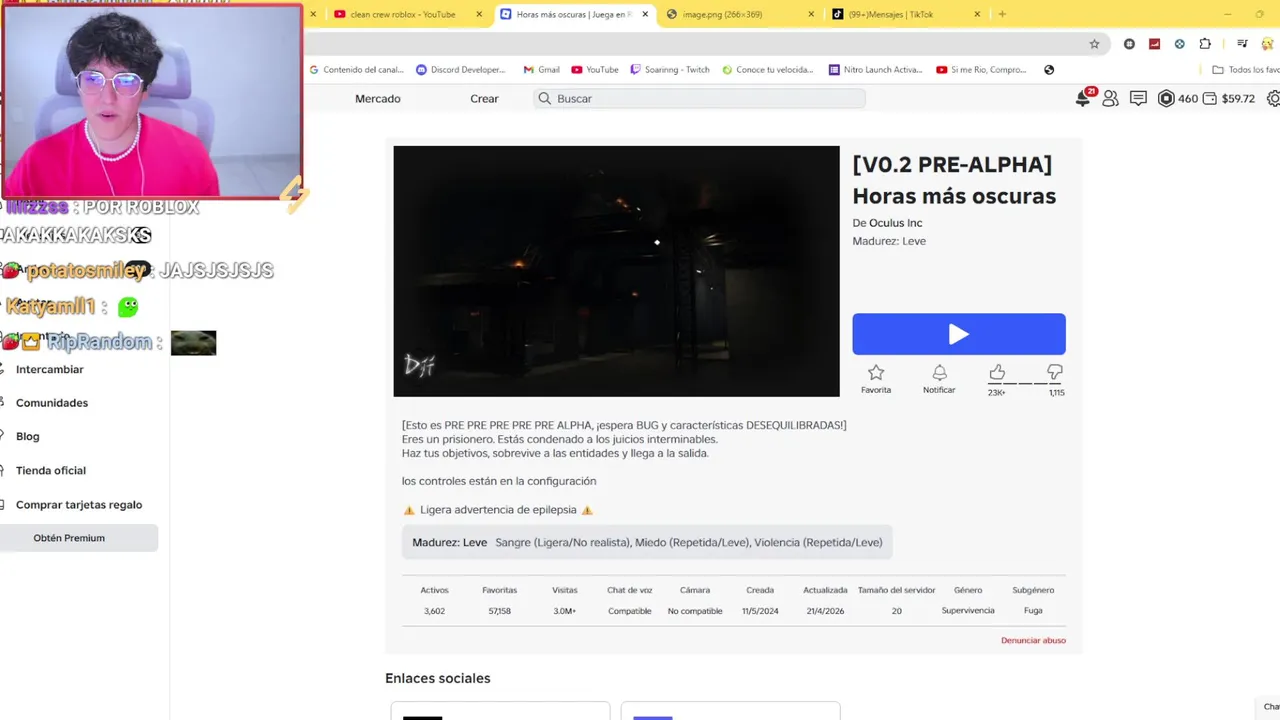This screenshot has height=720, width=1280.
Task: Open Comprar tarjetas regalo in sidebar
Action: (79, 505)
